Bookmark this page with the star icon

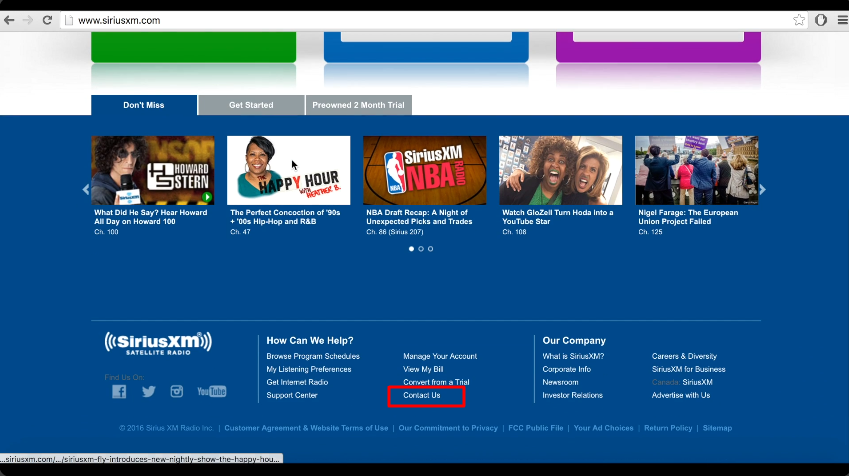[799, 20]
